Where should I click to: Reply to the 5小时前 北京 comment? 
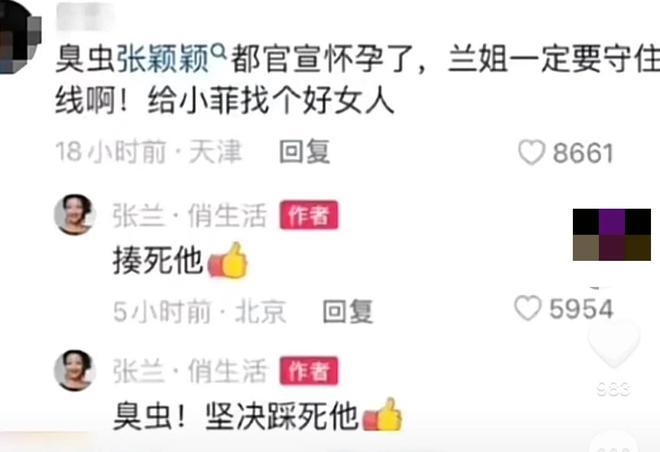[x=348, y=311]
